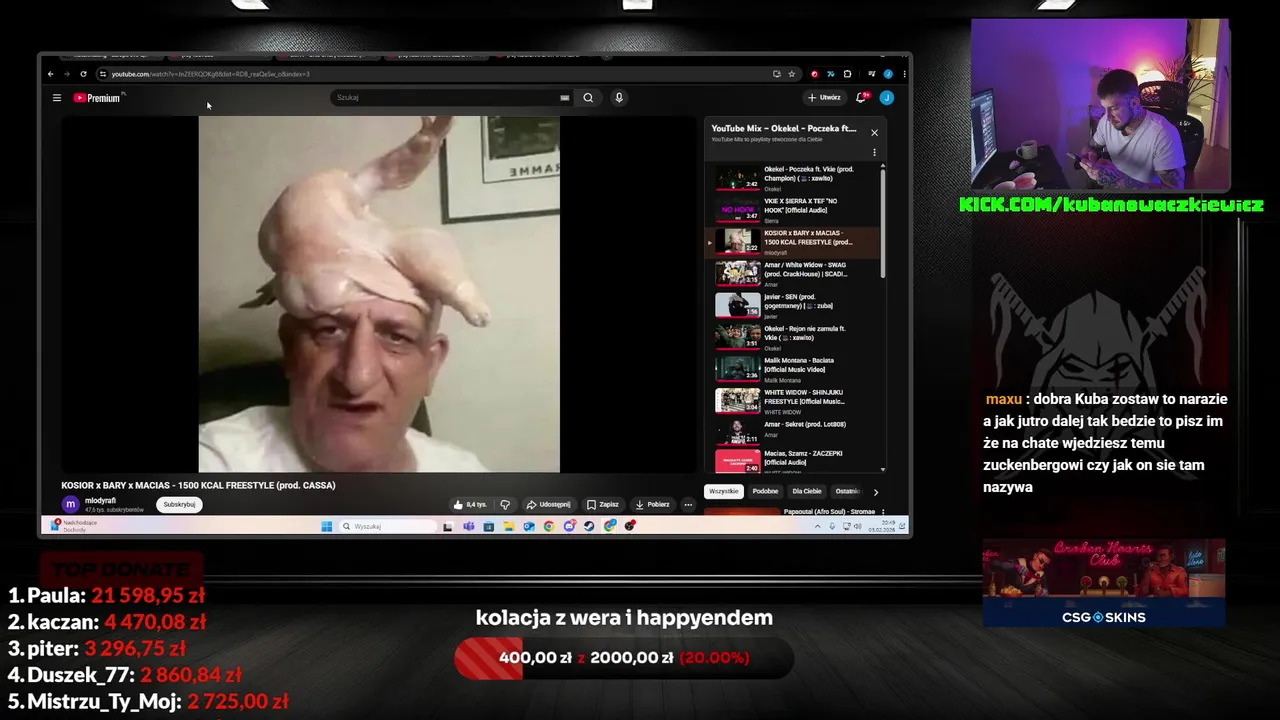Open the on-screen keyboard icon in search
1280x720 pixels.
(x=565, y=98)
